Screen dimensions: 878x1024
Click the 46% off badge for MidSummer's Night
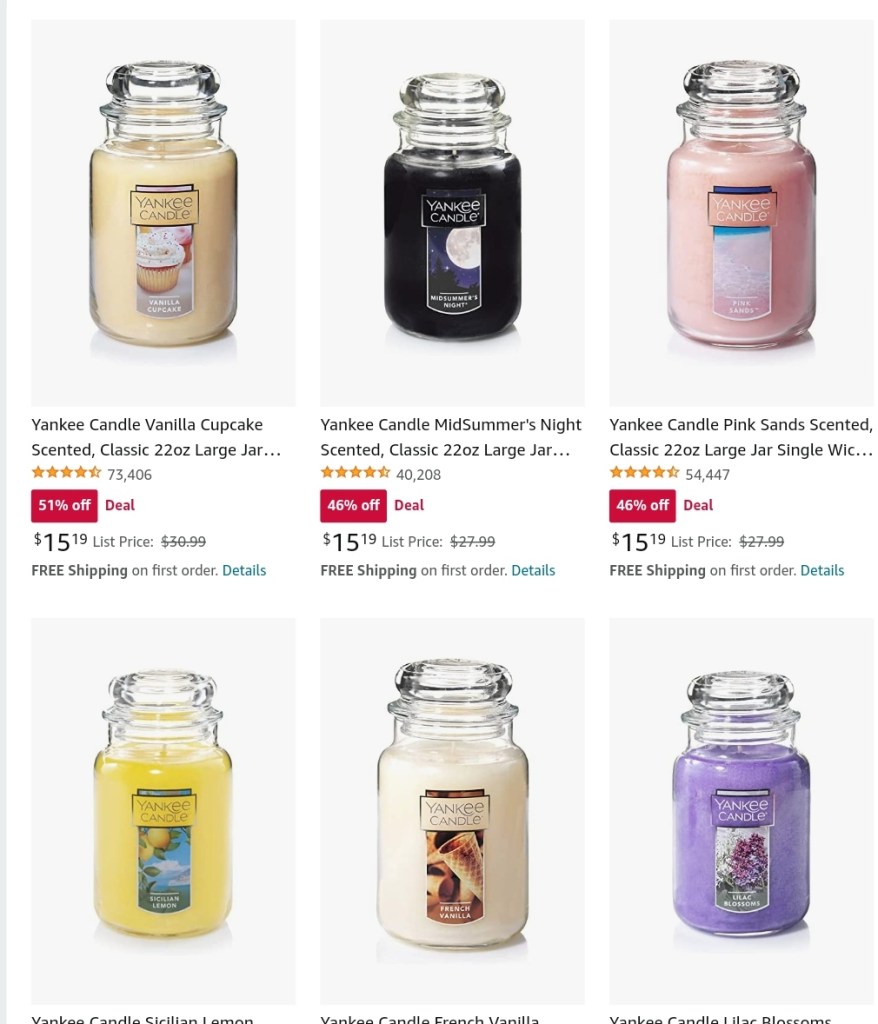click(x=353, y=505)
